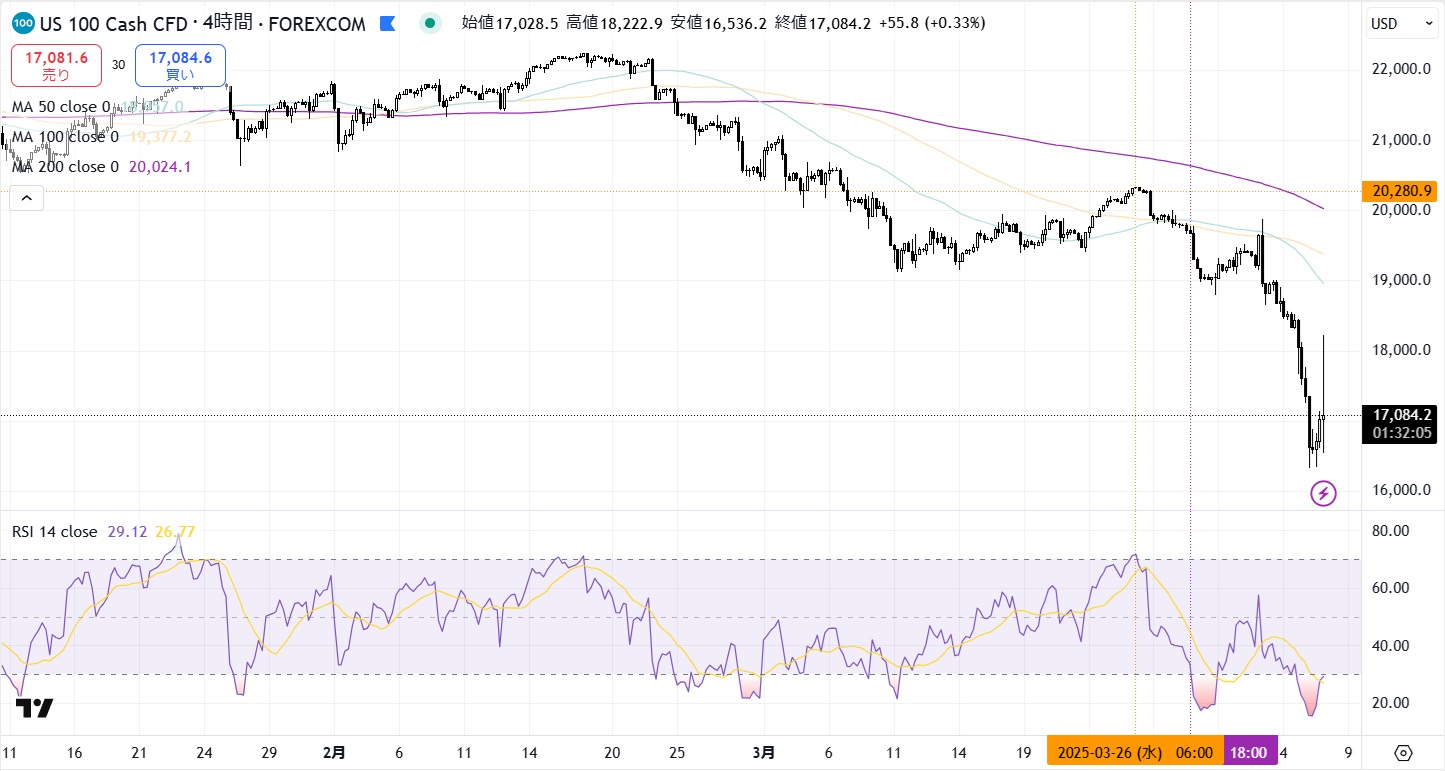Click the purple lightning bolt event icon
Viewport: 1445px width, 771px height.
point(1323,492)
